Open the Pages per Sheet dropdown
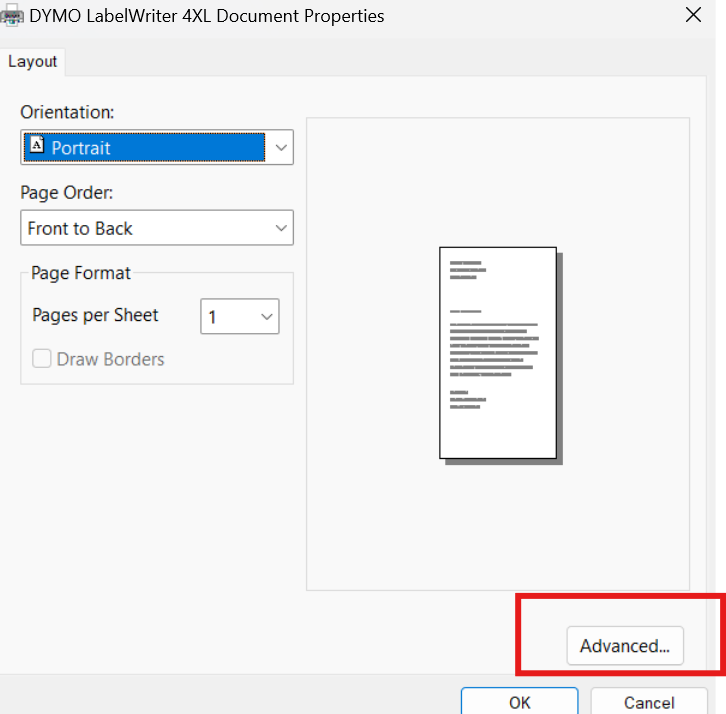Image resolution: width=726 pixels, height=714 pixels. click(240, 316)
